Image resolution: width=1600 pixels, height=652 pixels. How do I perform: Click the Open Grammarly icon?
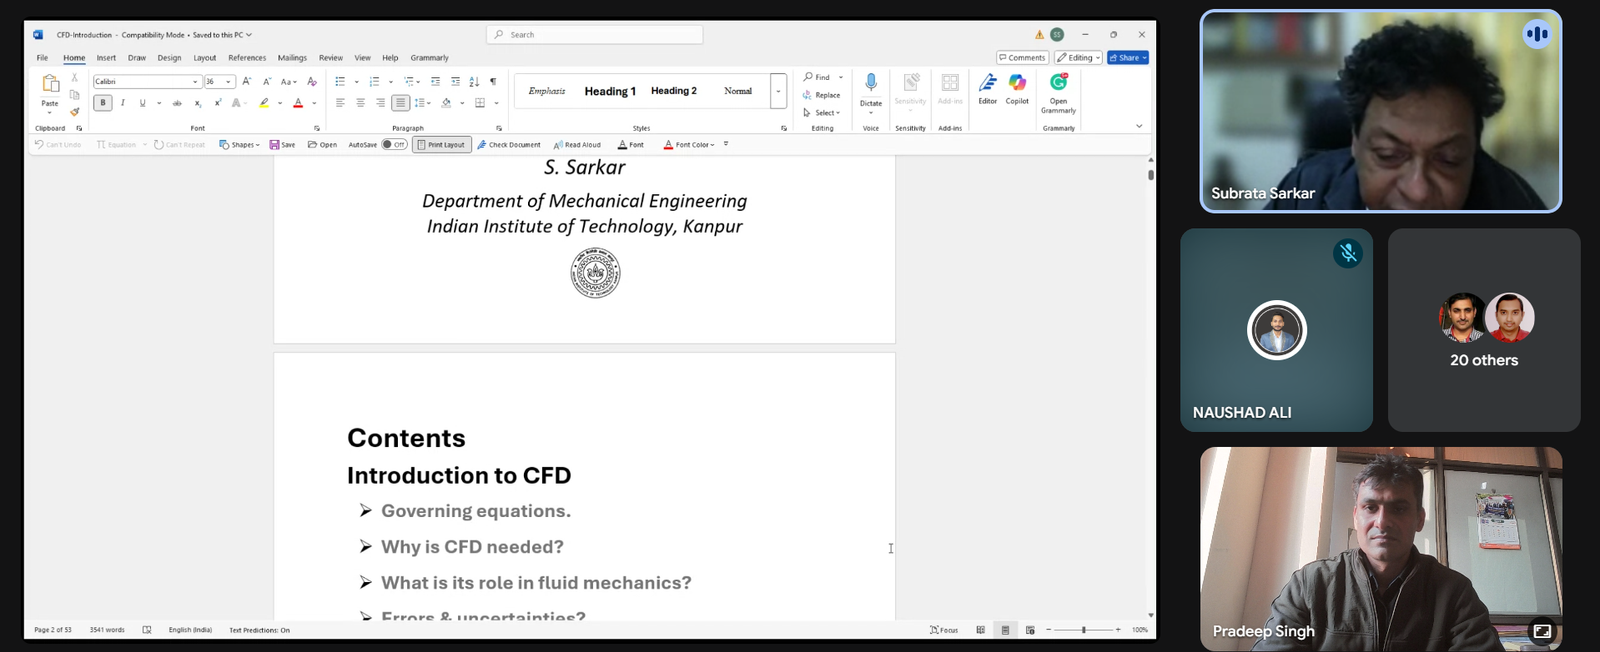[1058, 84]
